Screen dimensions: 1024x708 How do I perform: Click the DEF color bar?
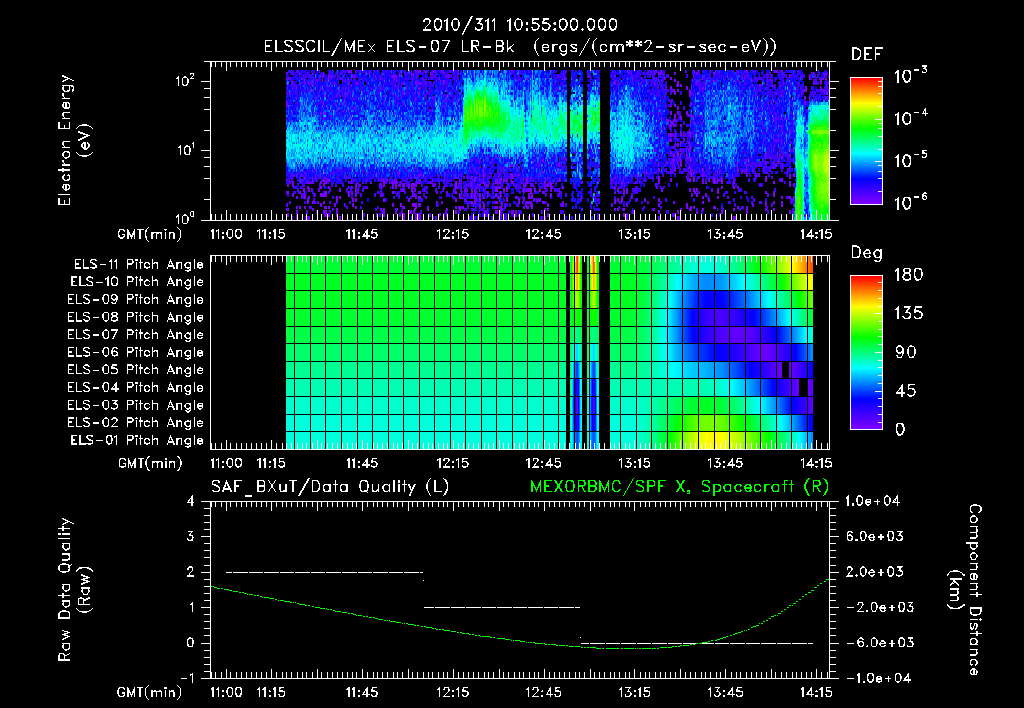click(866, 140)
